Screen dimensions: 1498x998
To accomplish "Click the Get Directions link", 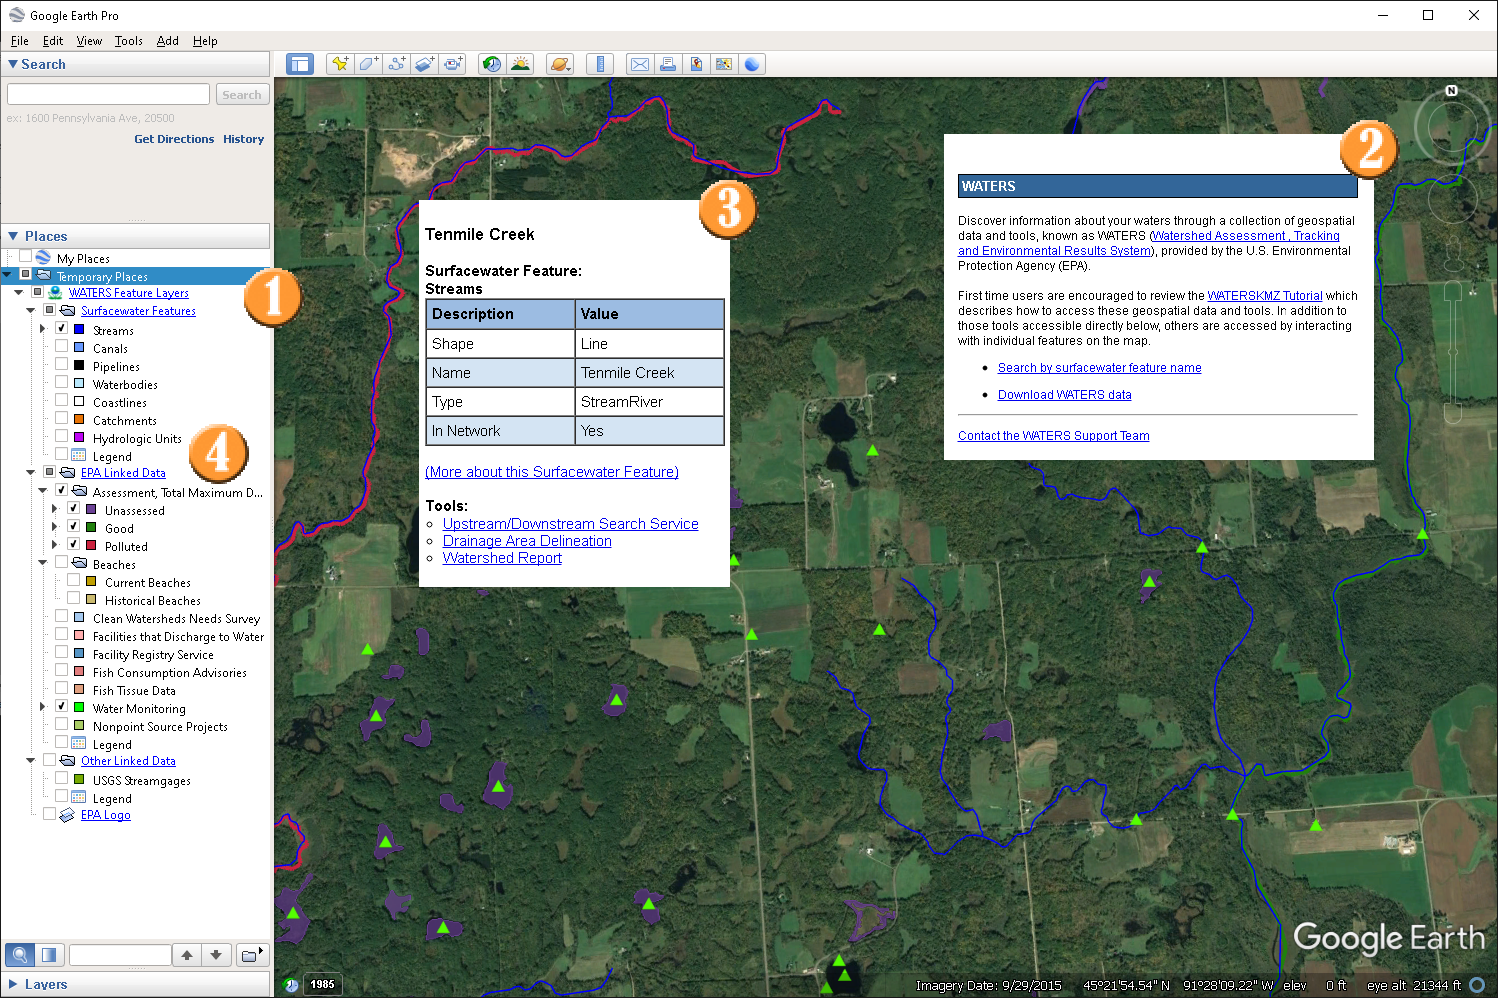I will click(x=174, y=139).
